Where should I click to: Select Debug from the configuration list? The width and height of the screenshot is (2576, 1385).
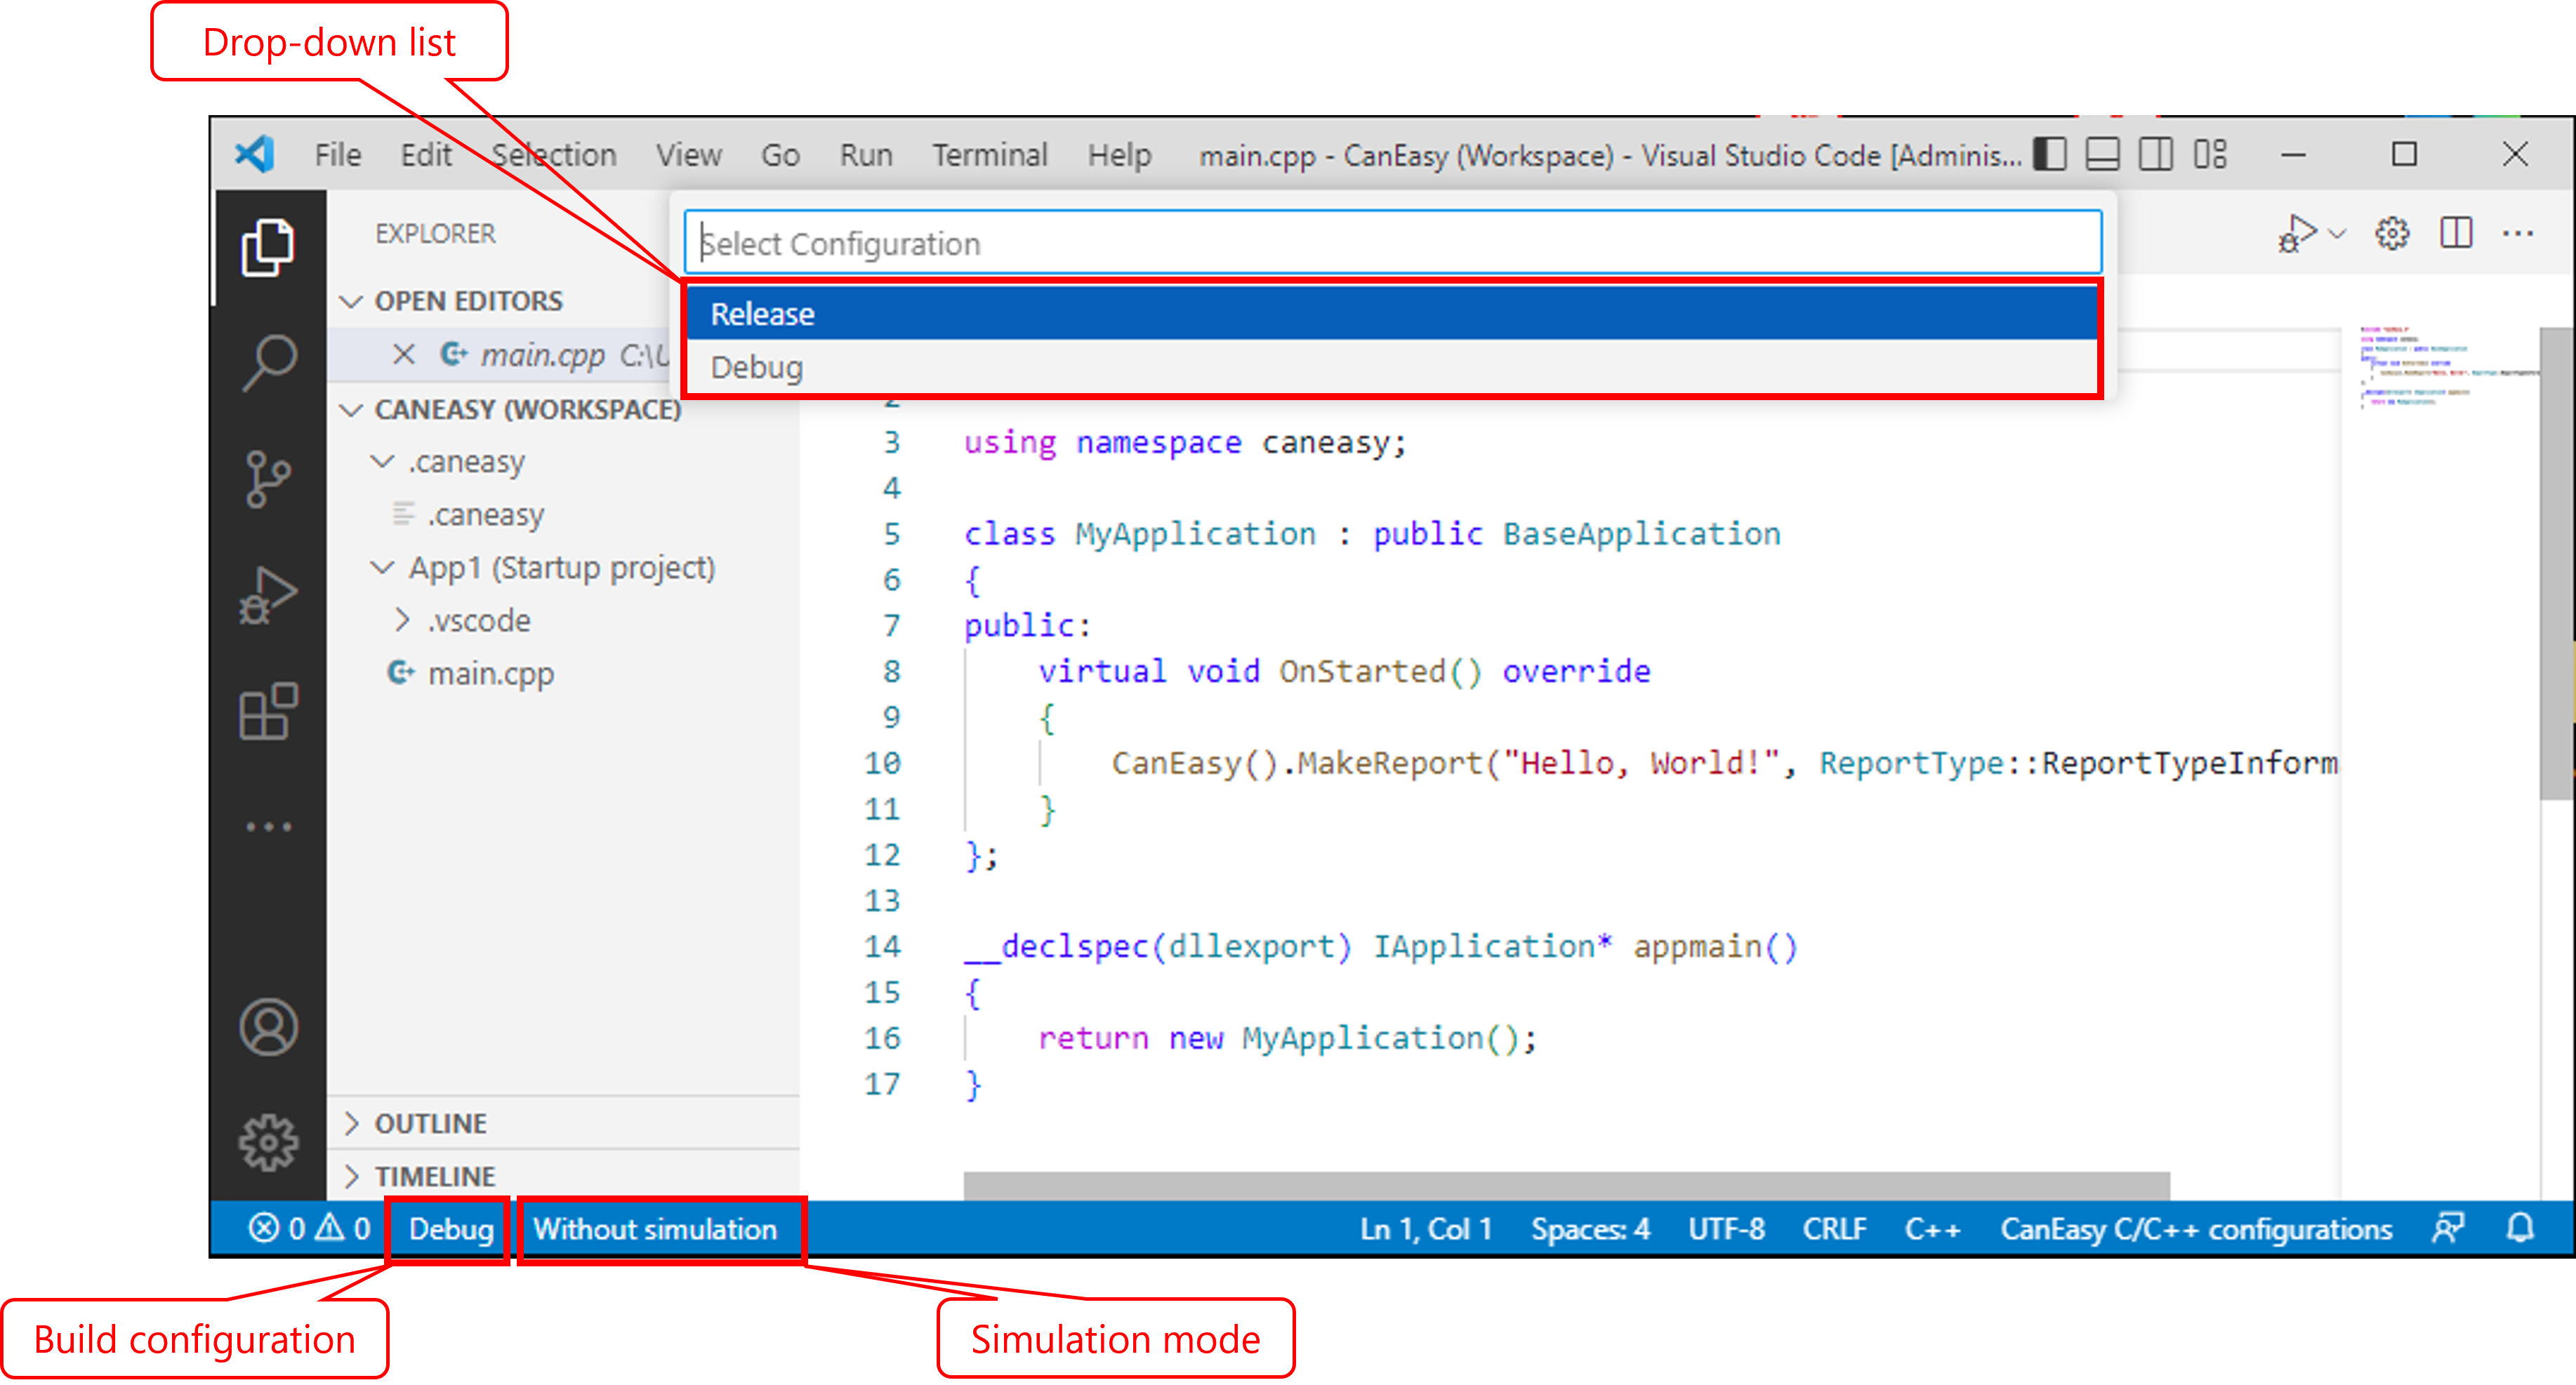pos(1392,367)
